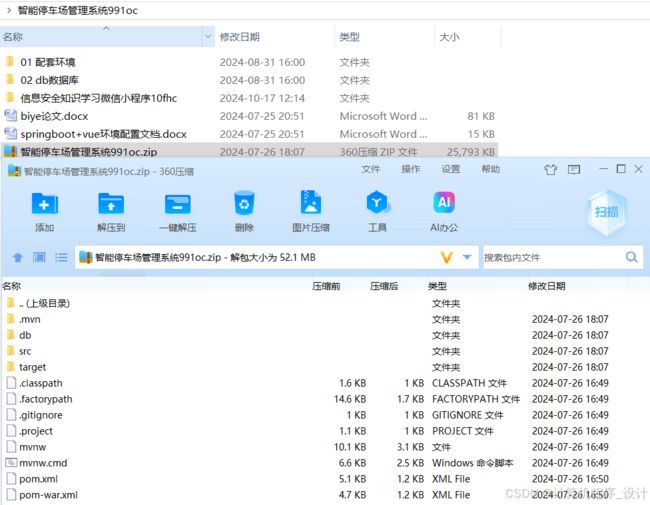The image size is (650, 505).
Task: Select the biye论文.docx Word file icon
Action: click(x=10, y=116)
